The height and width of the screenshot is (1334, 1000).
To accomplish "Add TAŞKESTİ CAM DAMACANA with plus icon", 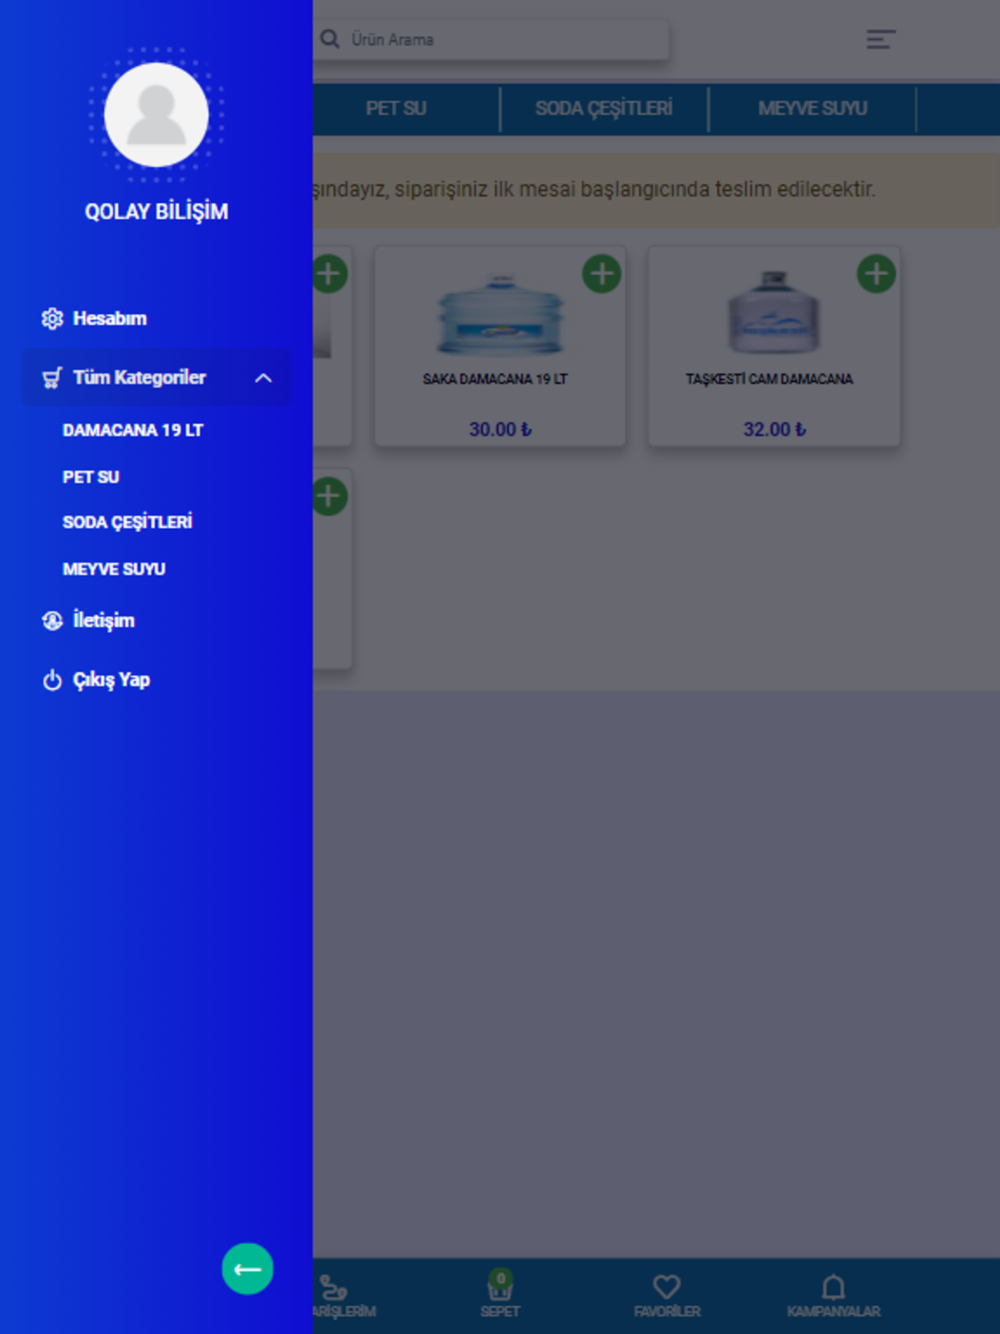I will (x=877, y=274).
